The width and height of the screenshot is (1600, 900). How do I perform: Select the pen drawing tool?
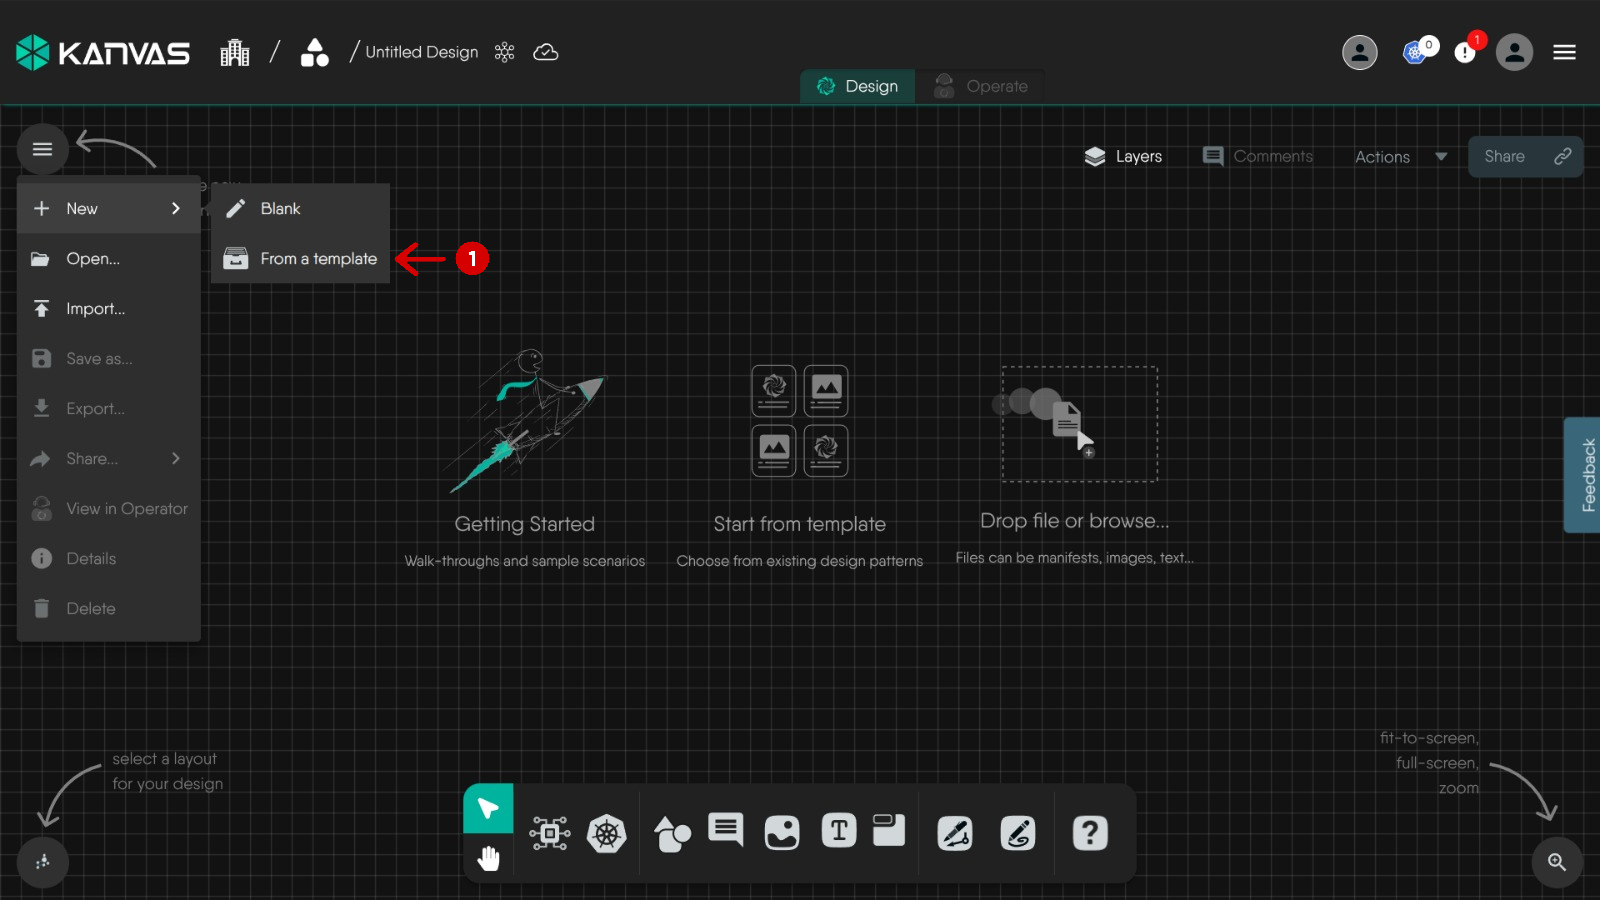coord(955,833)
